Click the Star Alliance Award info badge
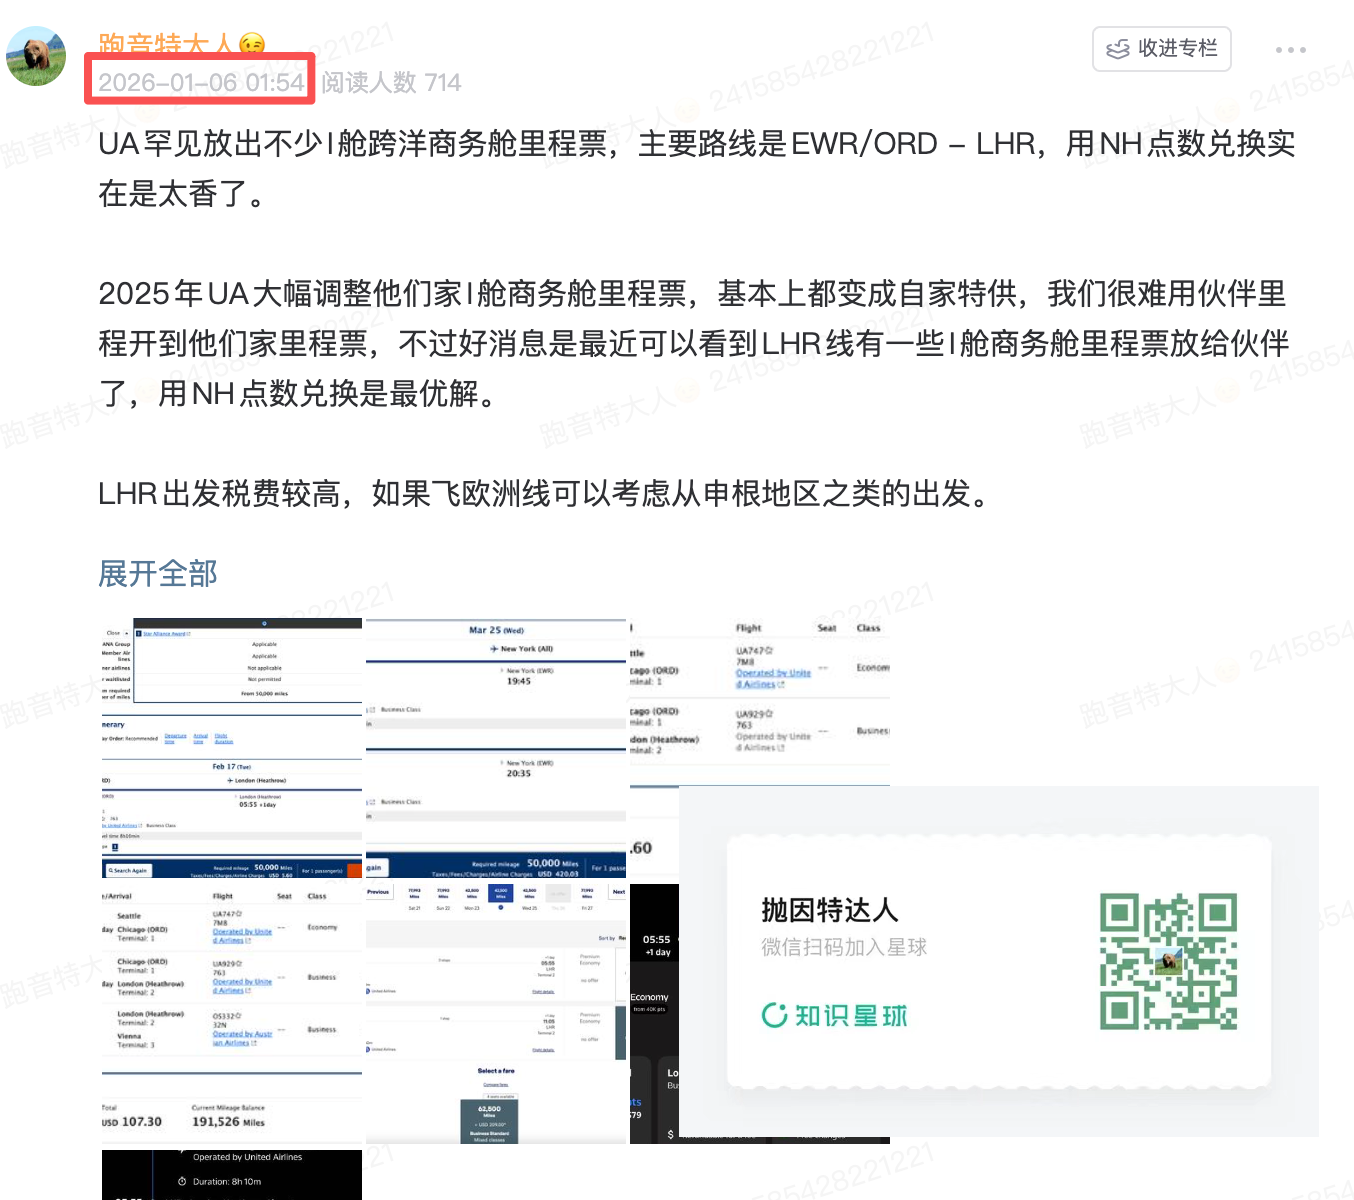The width and height of the screenshot is (1354, 1200). click(138, 634)
